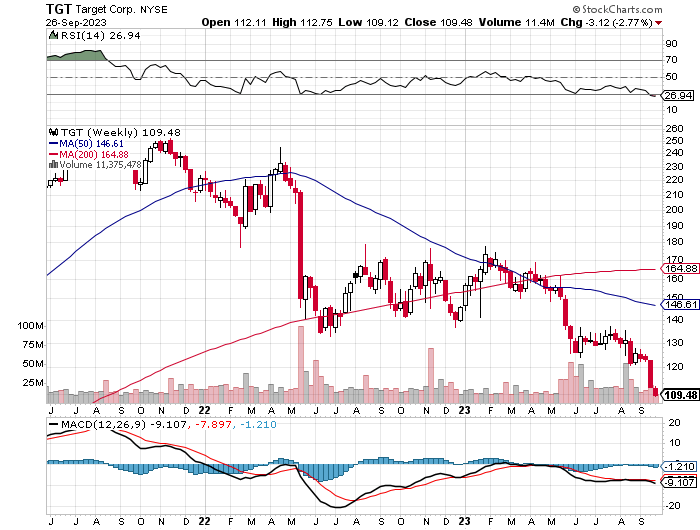
Task: Click the MA(50) 146.61 legend entry
Action: (x=86, y=144)
